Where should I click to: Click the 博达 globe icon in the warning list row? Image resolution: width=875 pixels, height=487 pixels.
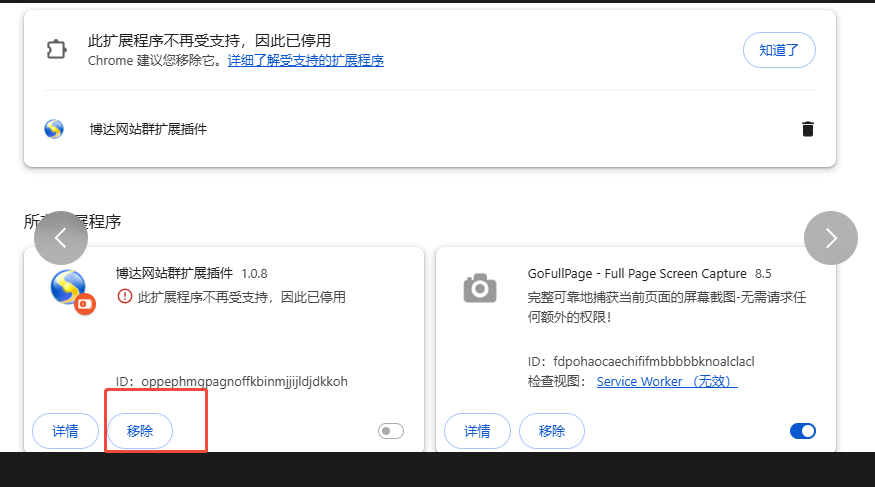[x=54, y=129]
